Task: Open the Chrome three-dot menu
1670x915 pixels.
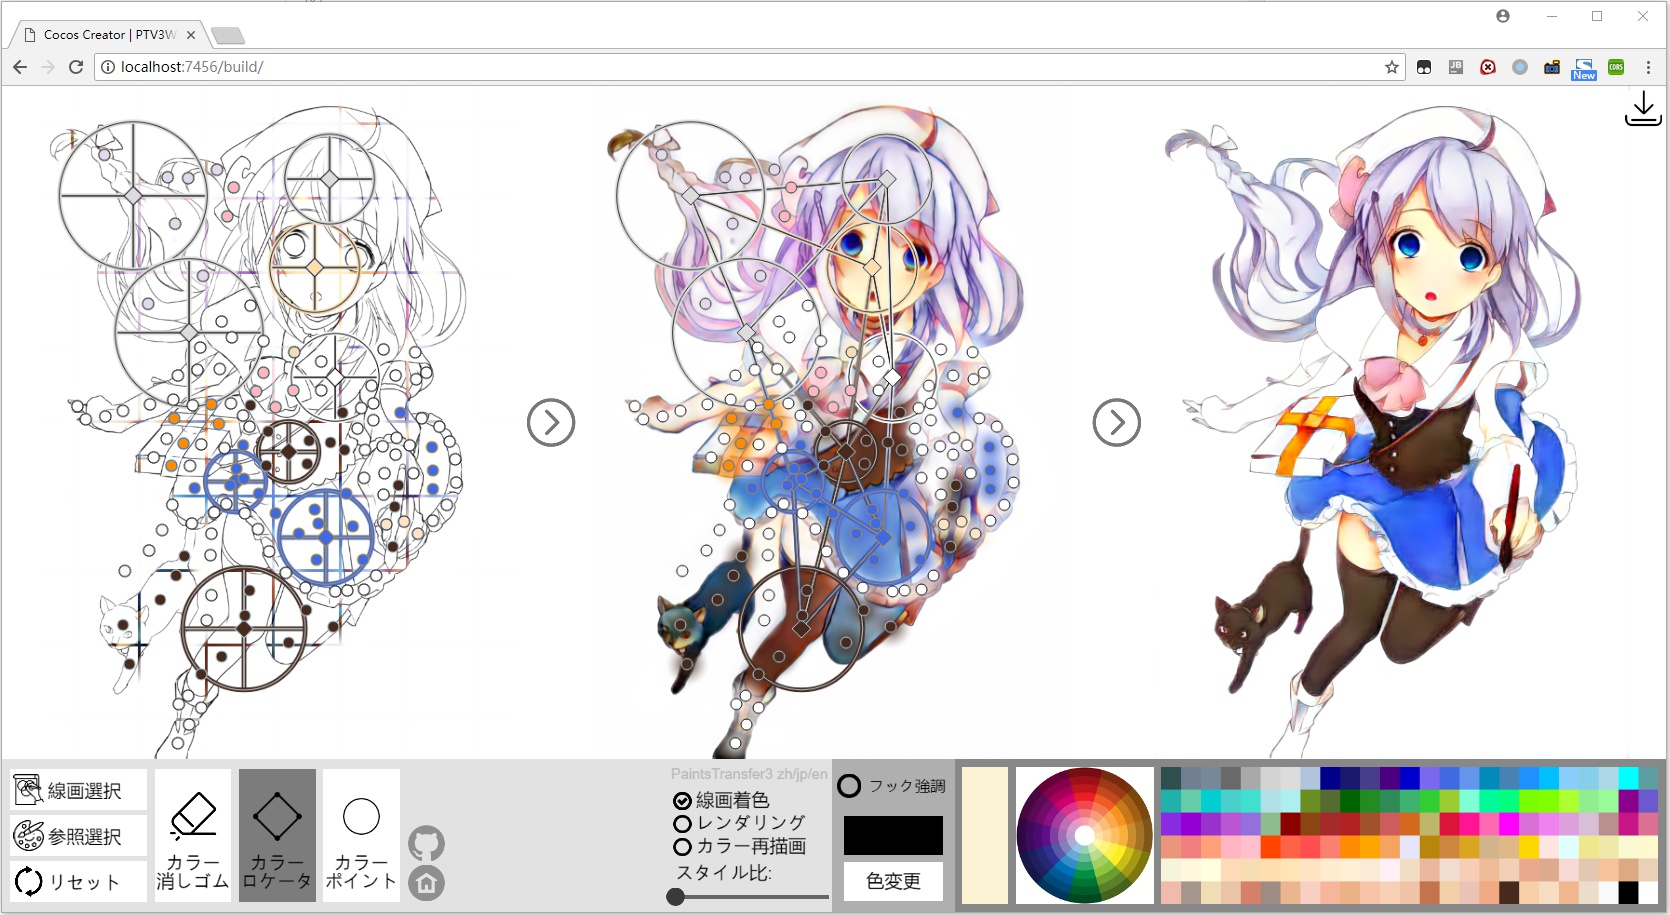Action: 1649,67
